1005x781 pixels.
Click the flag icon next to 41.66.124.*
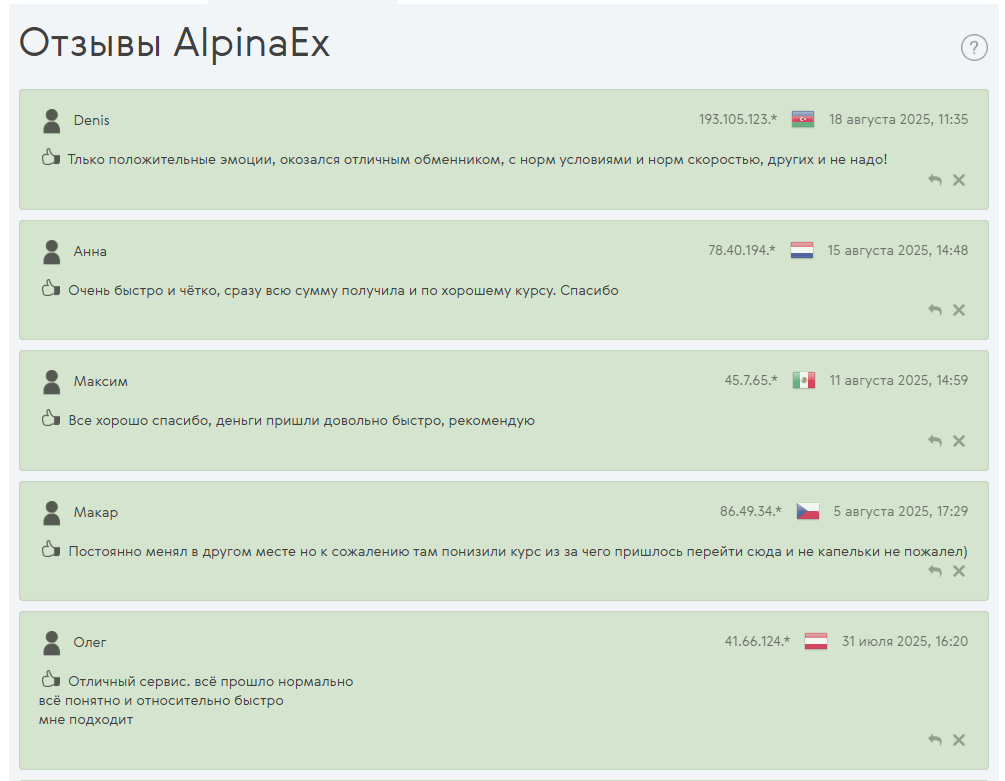816,641
